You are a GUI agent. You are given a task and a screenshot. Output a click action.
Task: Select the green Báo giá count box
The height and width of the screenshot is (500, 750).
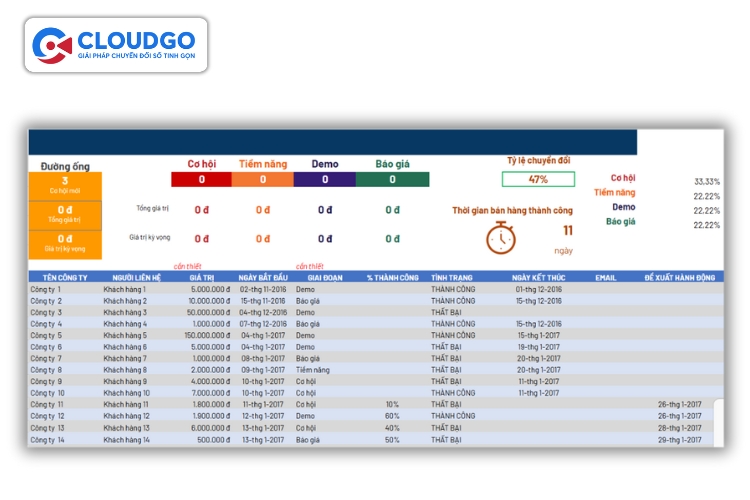pos(392,180)
